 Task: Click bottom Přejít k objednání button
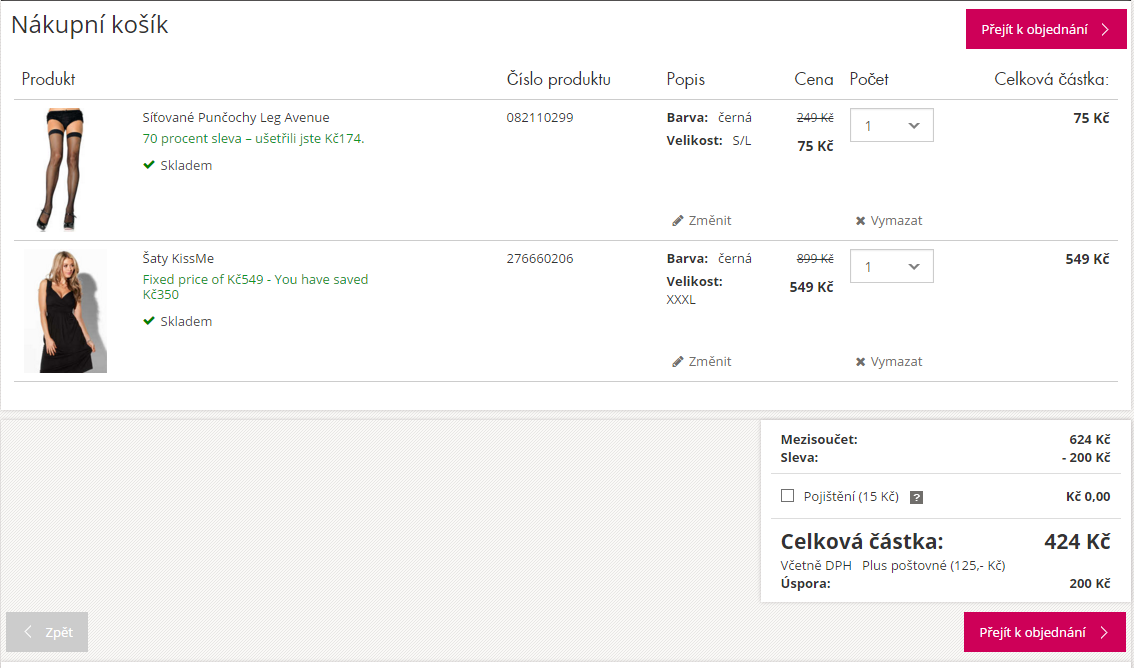tap(1045, 632)
